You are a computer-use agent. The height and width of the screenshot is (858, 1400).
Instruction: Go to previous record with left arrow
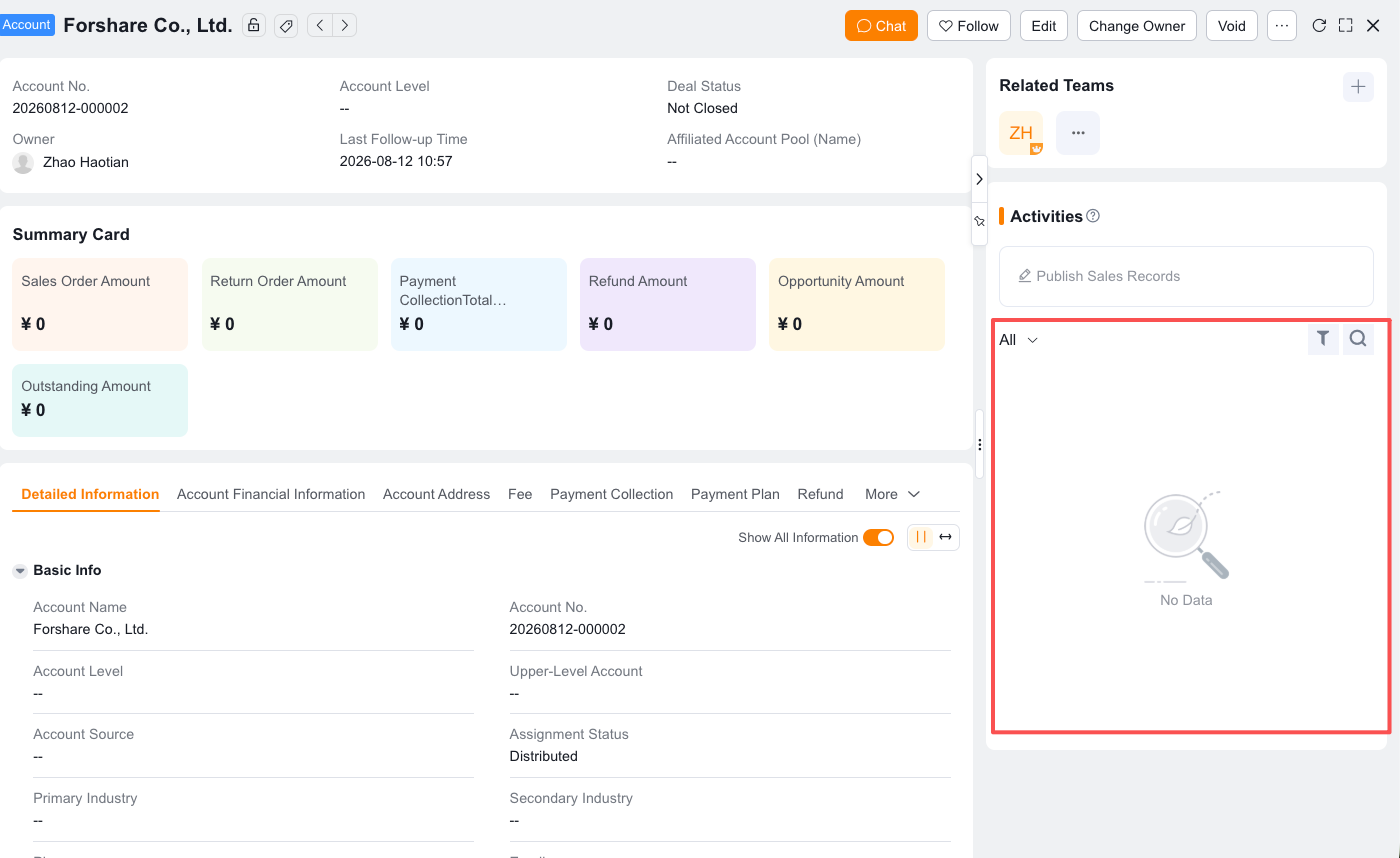point(319,26)
